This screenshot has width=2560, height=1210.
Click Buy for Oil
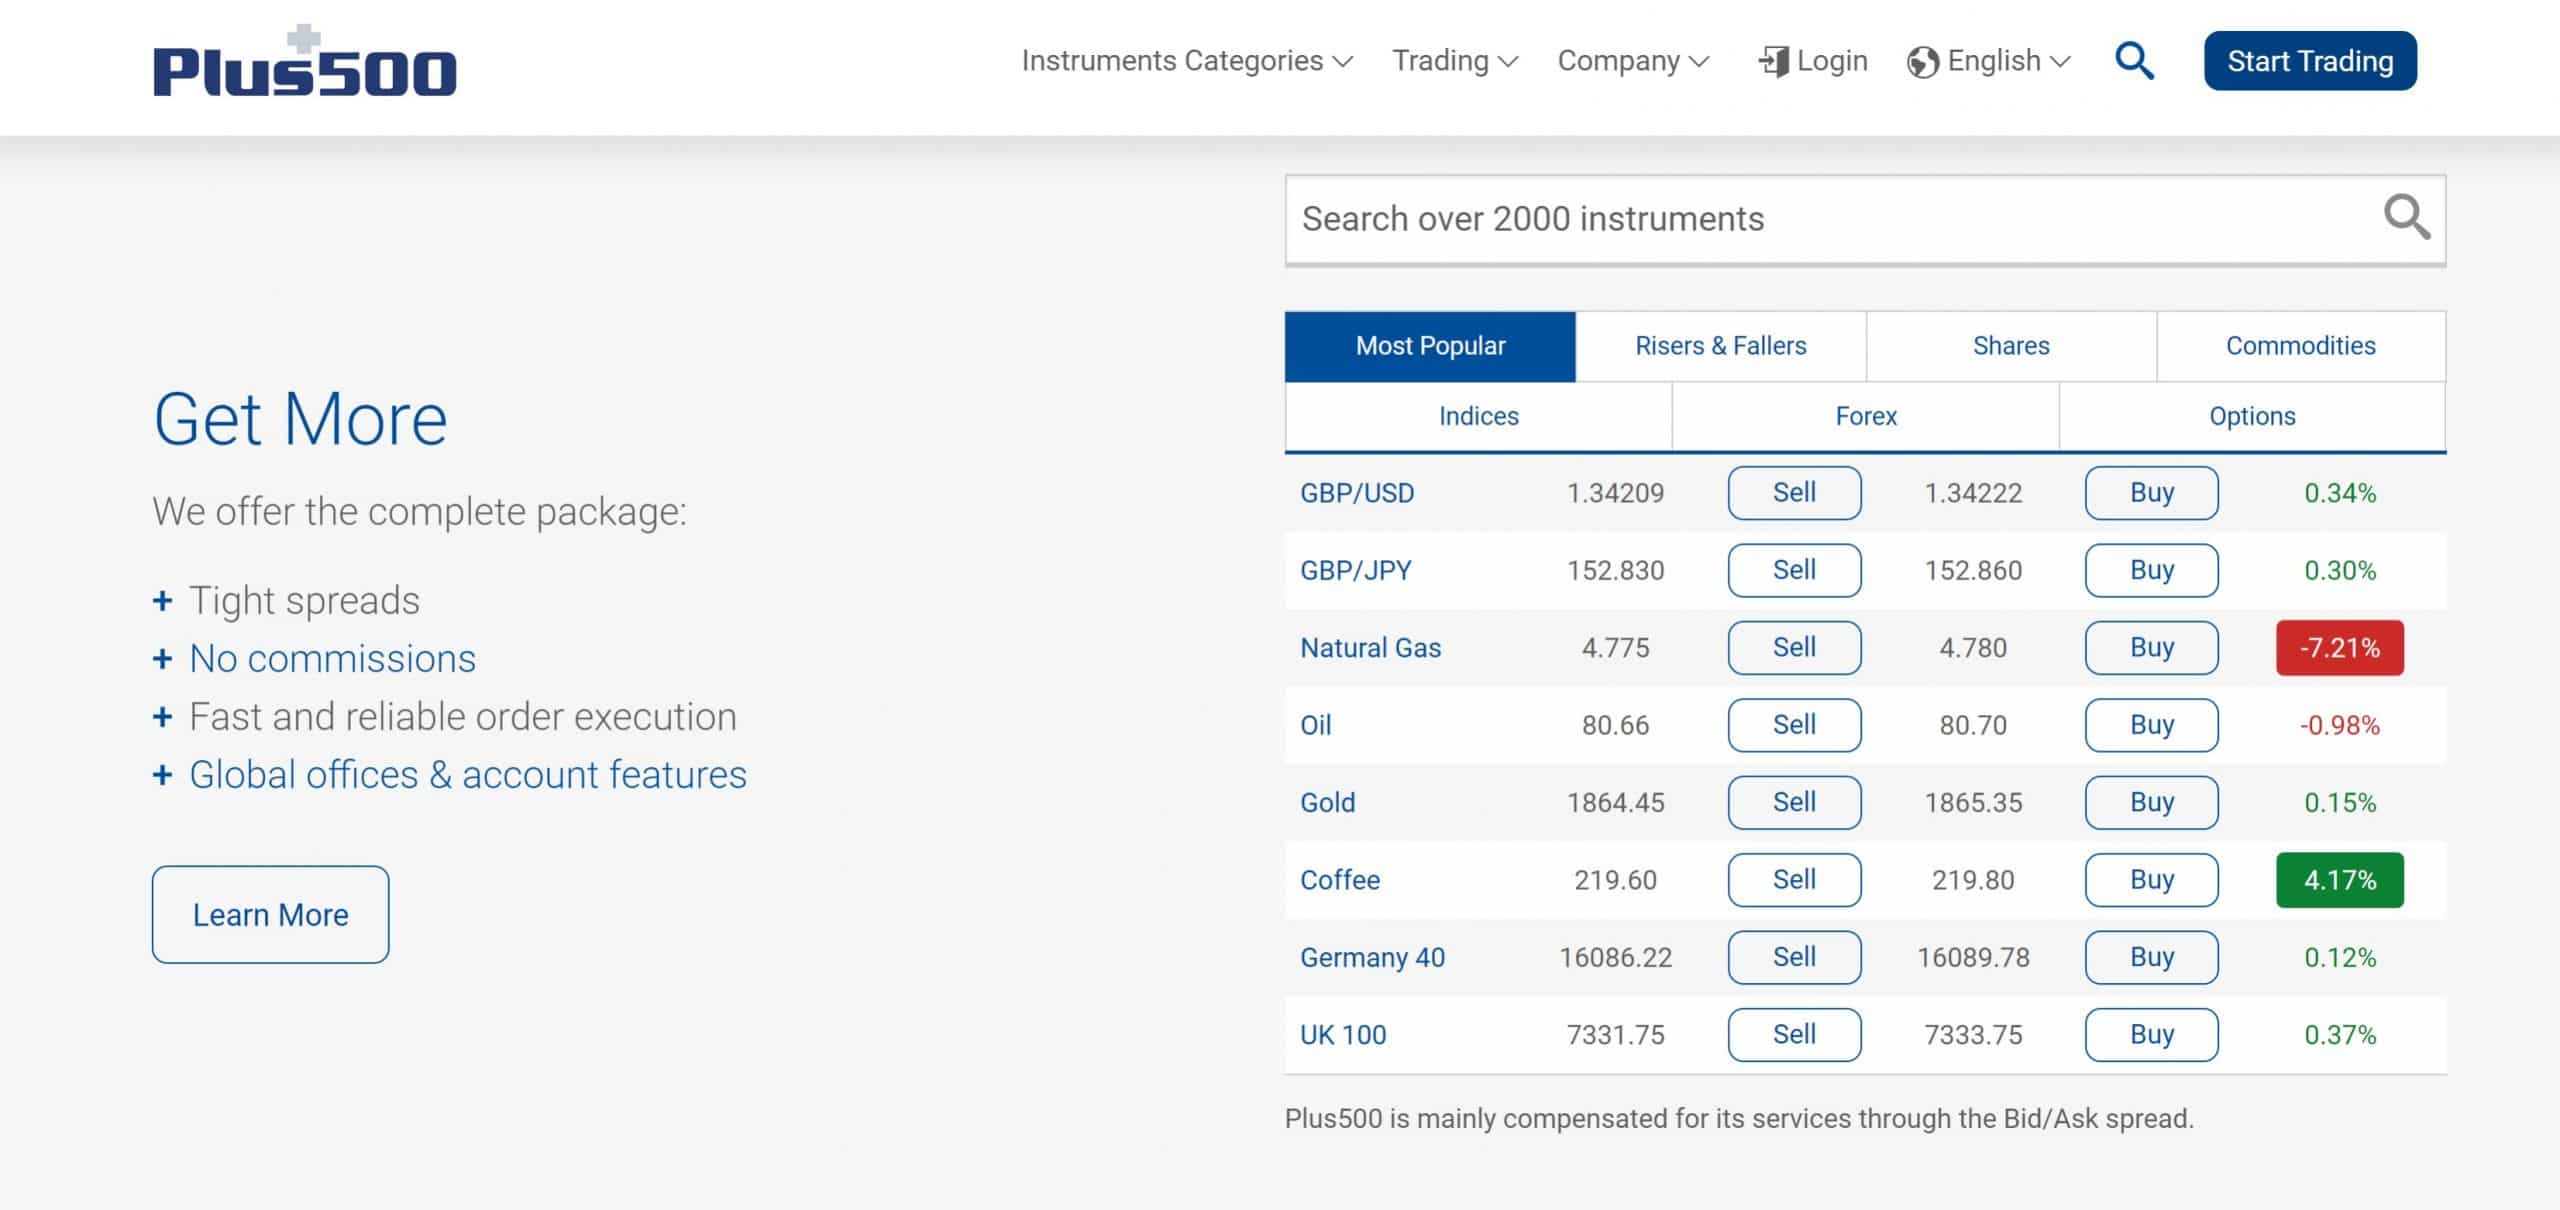2151,725
